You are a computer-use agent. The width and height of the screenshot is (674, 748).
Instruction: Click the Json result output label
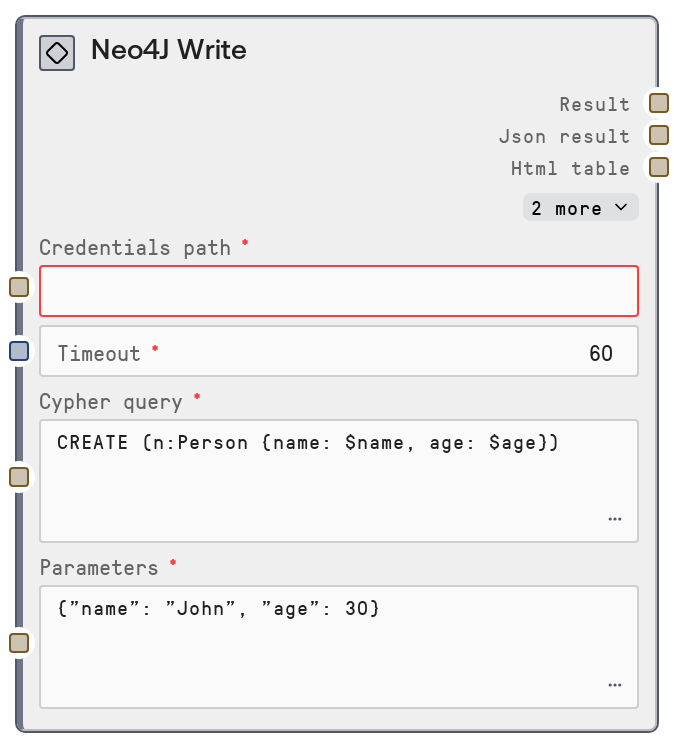point(564,136)
